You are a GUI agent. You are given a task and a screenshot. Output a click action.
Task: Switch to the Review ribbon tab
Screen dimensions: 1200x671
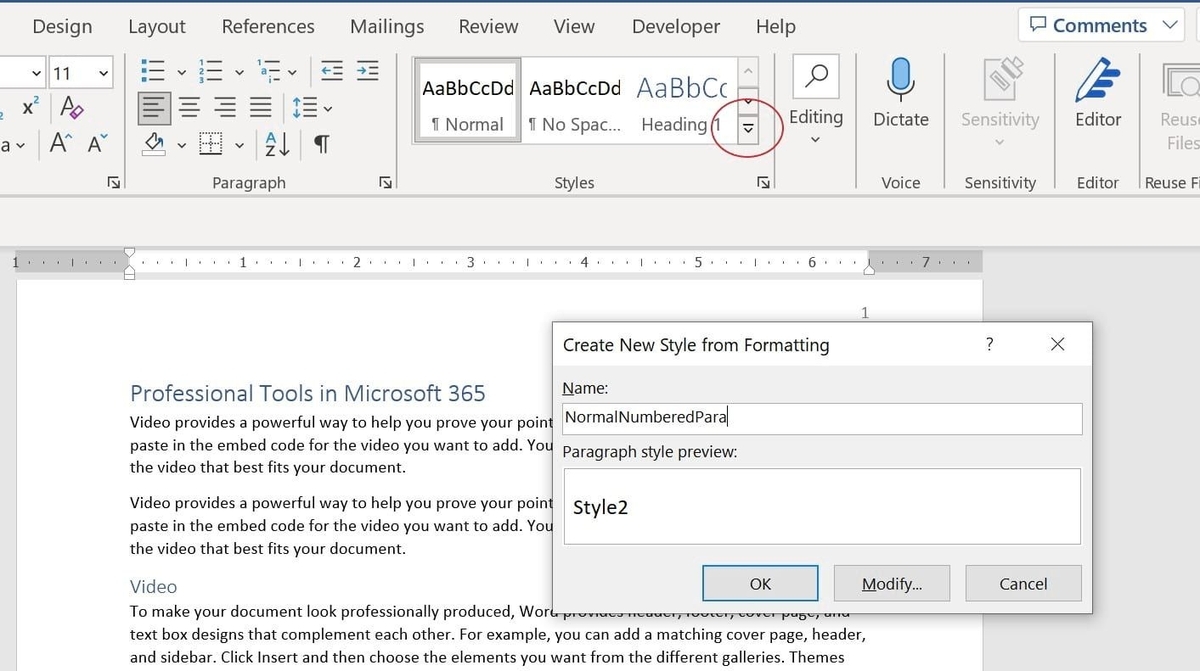(488, 27)
